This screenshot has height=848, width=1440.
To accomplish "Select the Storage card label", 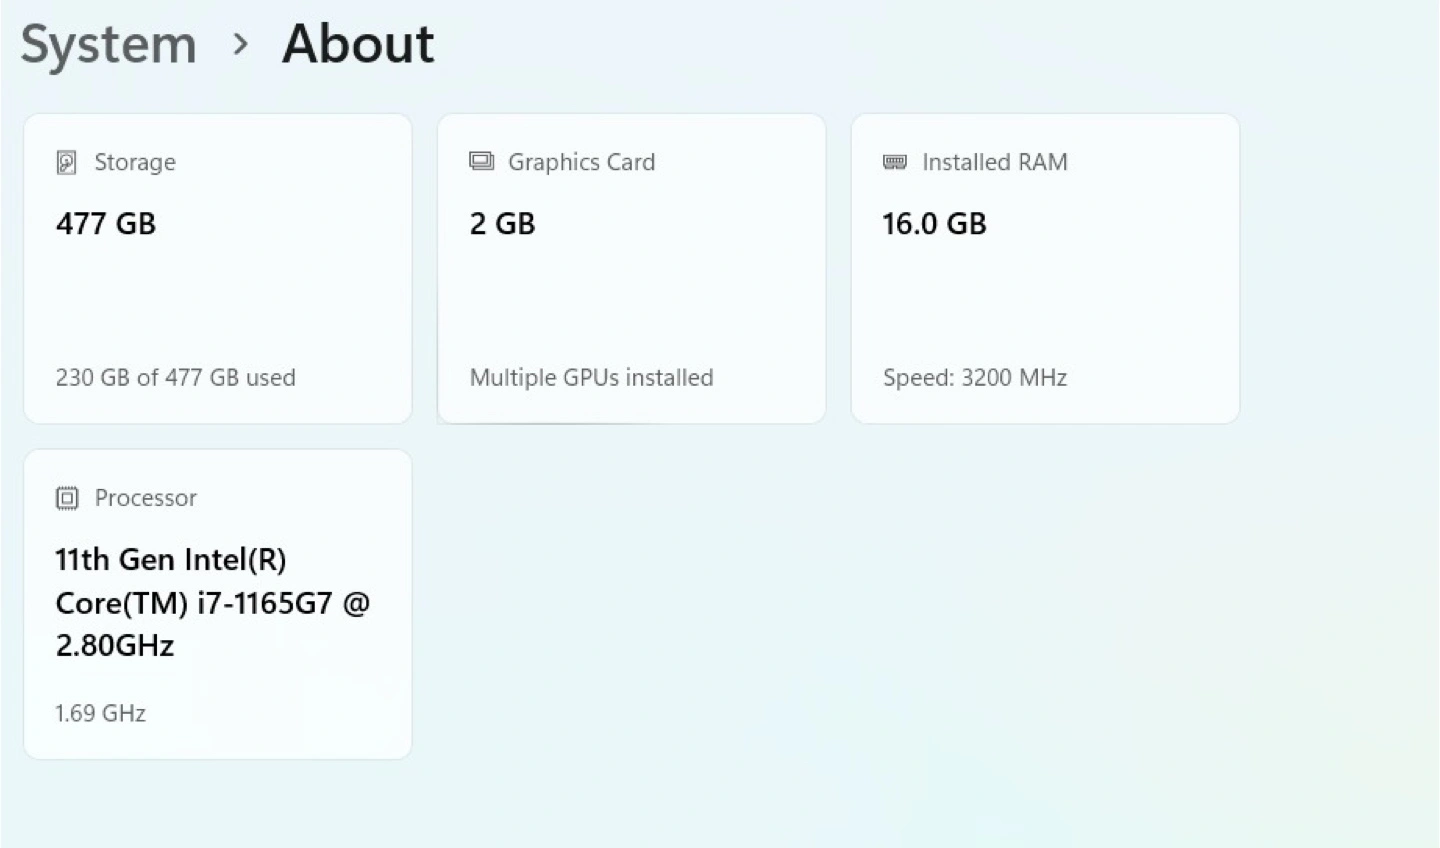I will point(135,162).
